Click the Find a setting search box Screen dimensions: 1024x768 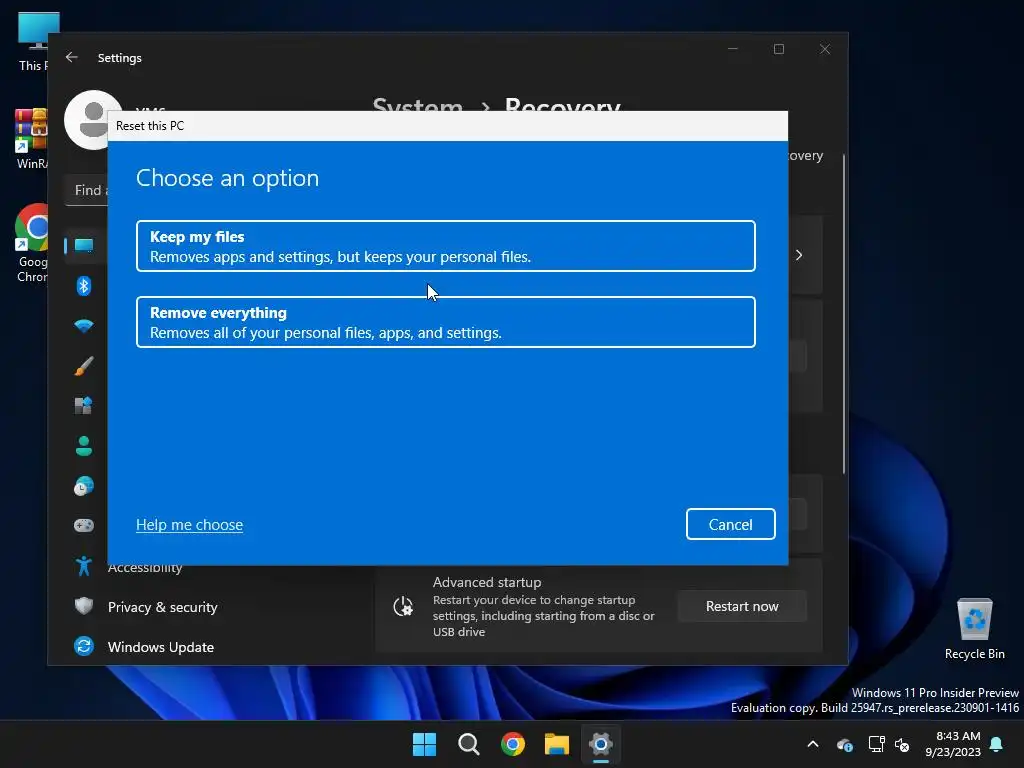[88, 190]
